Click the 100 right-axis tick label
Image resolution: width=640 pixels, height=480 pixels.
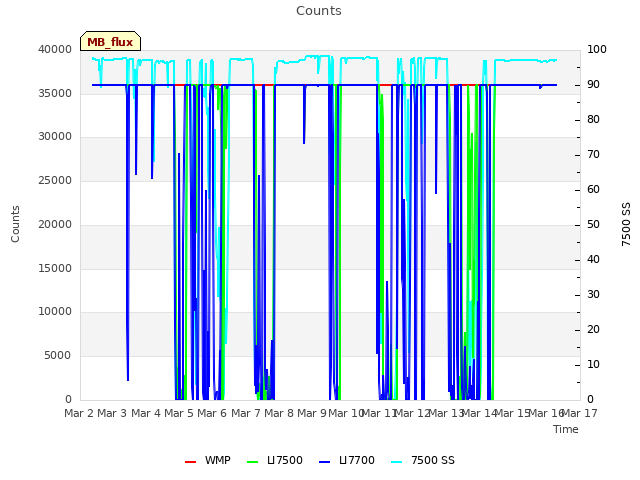click(597, 49)
